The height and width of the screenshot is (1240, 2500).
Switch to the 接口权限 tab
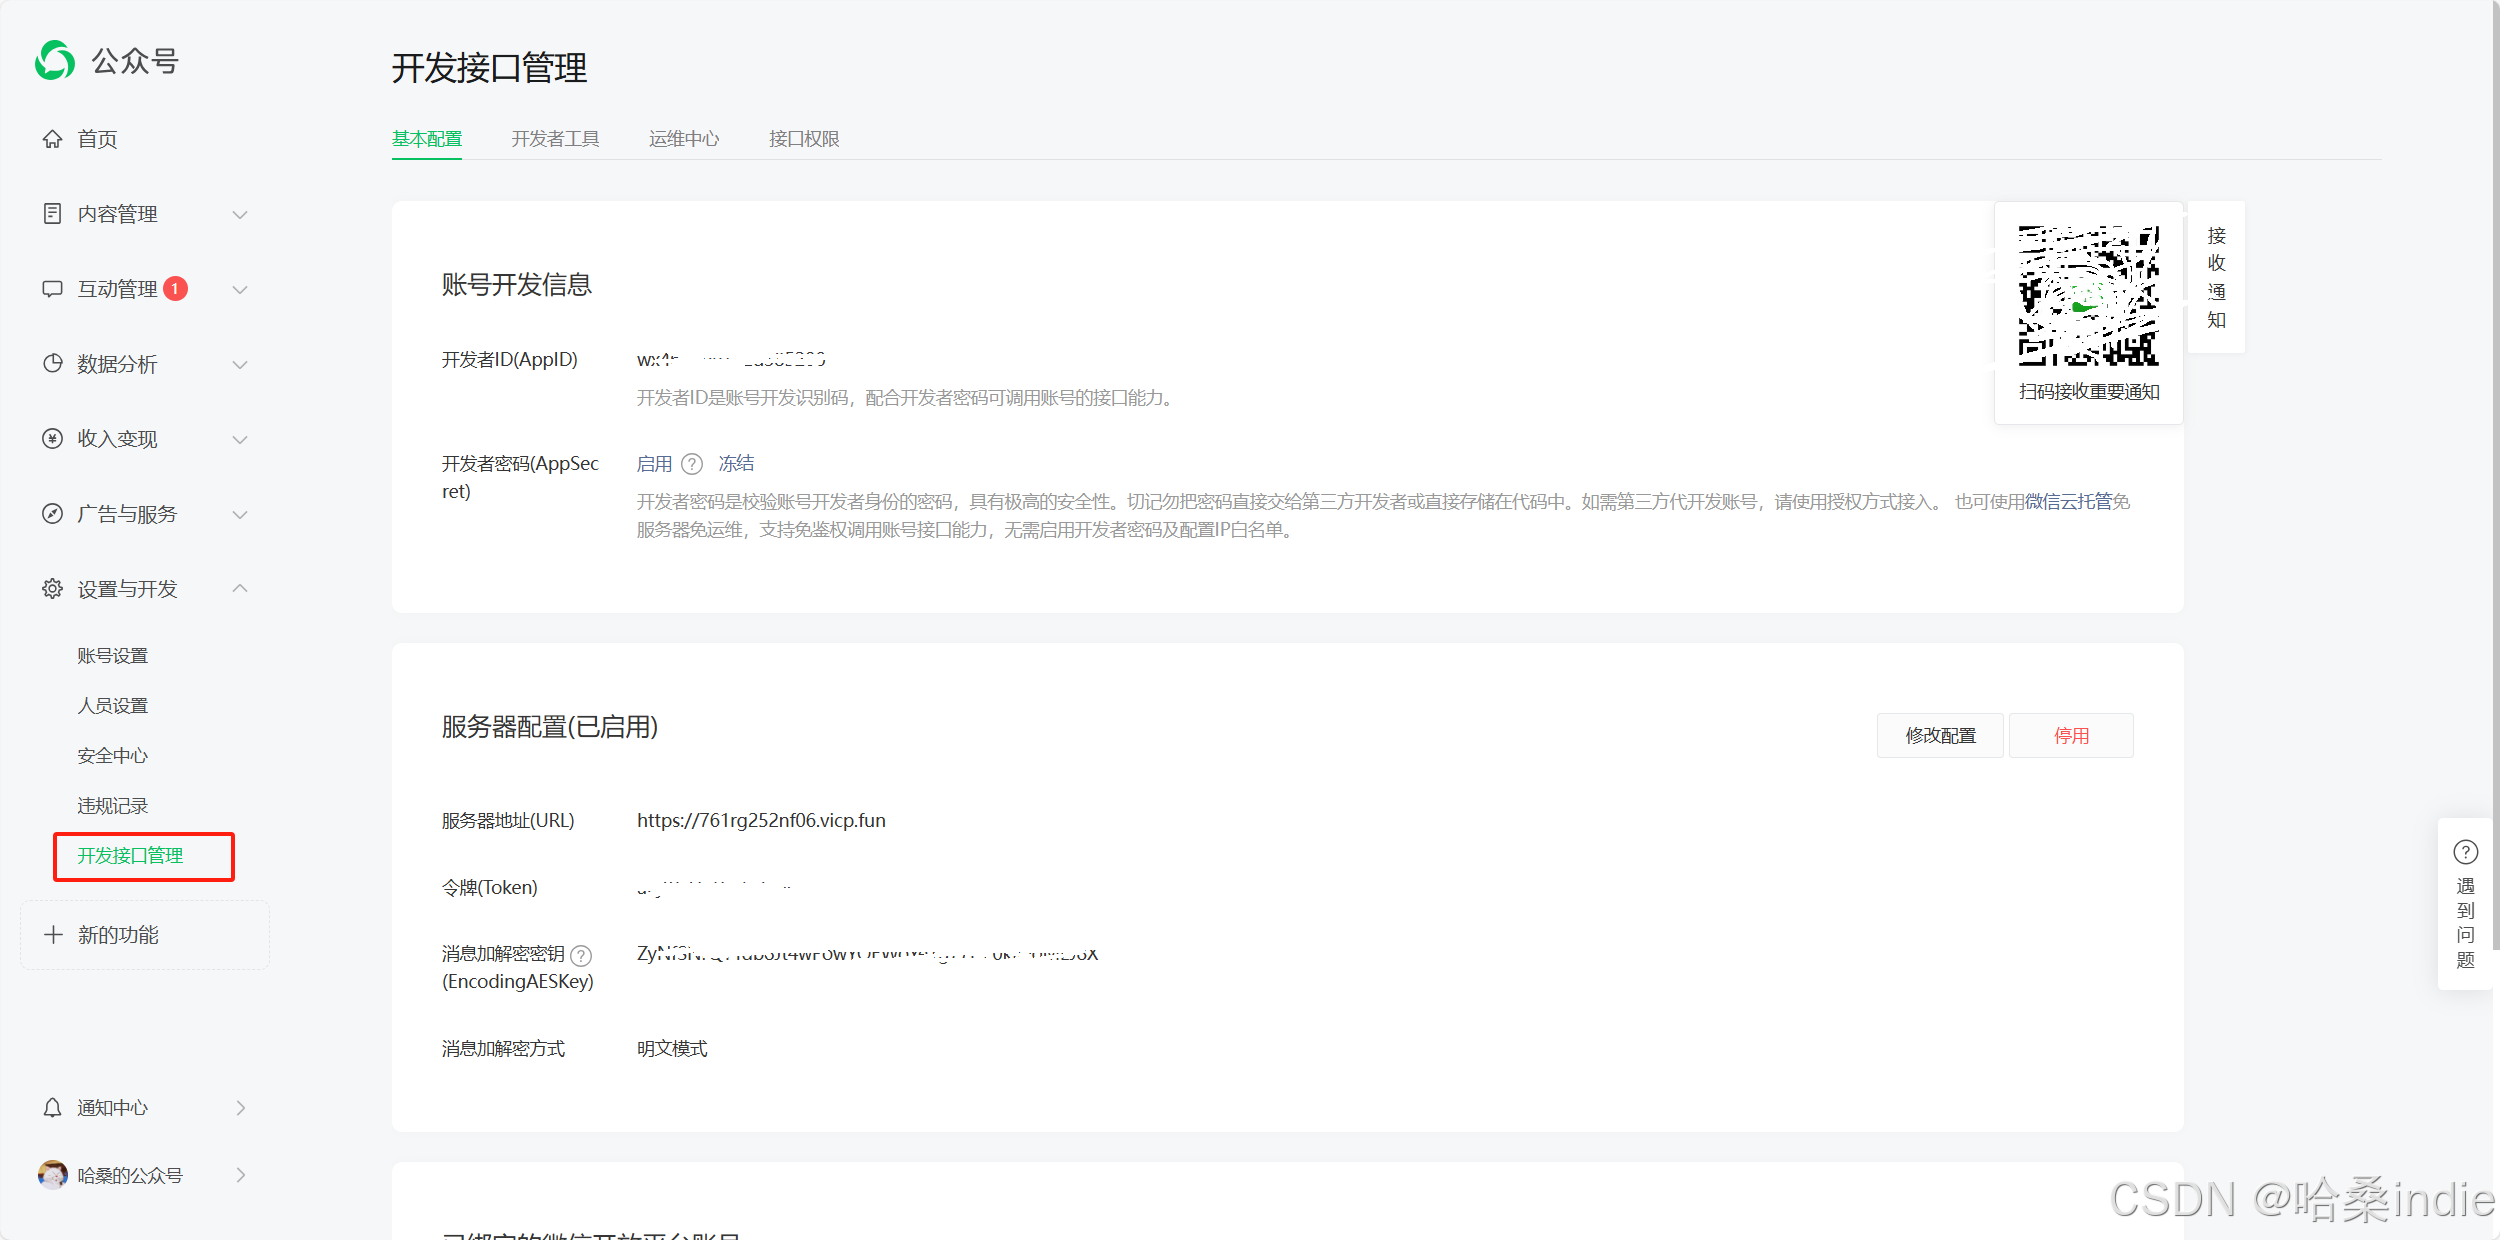[804, 139]
